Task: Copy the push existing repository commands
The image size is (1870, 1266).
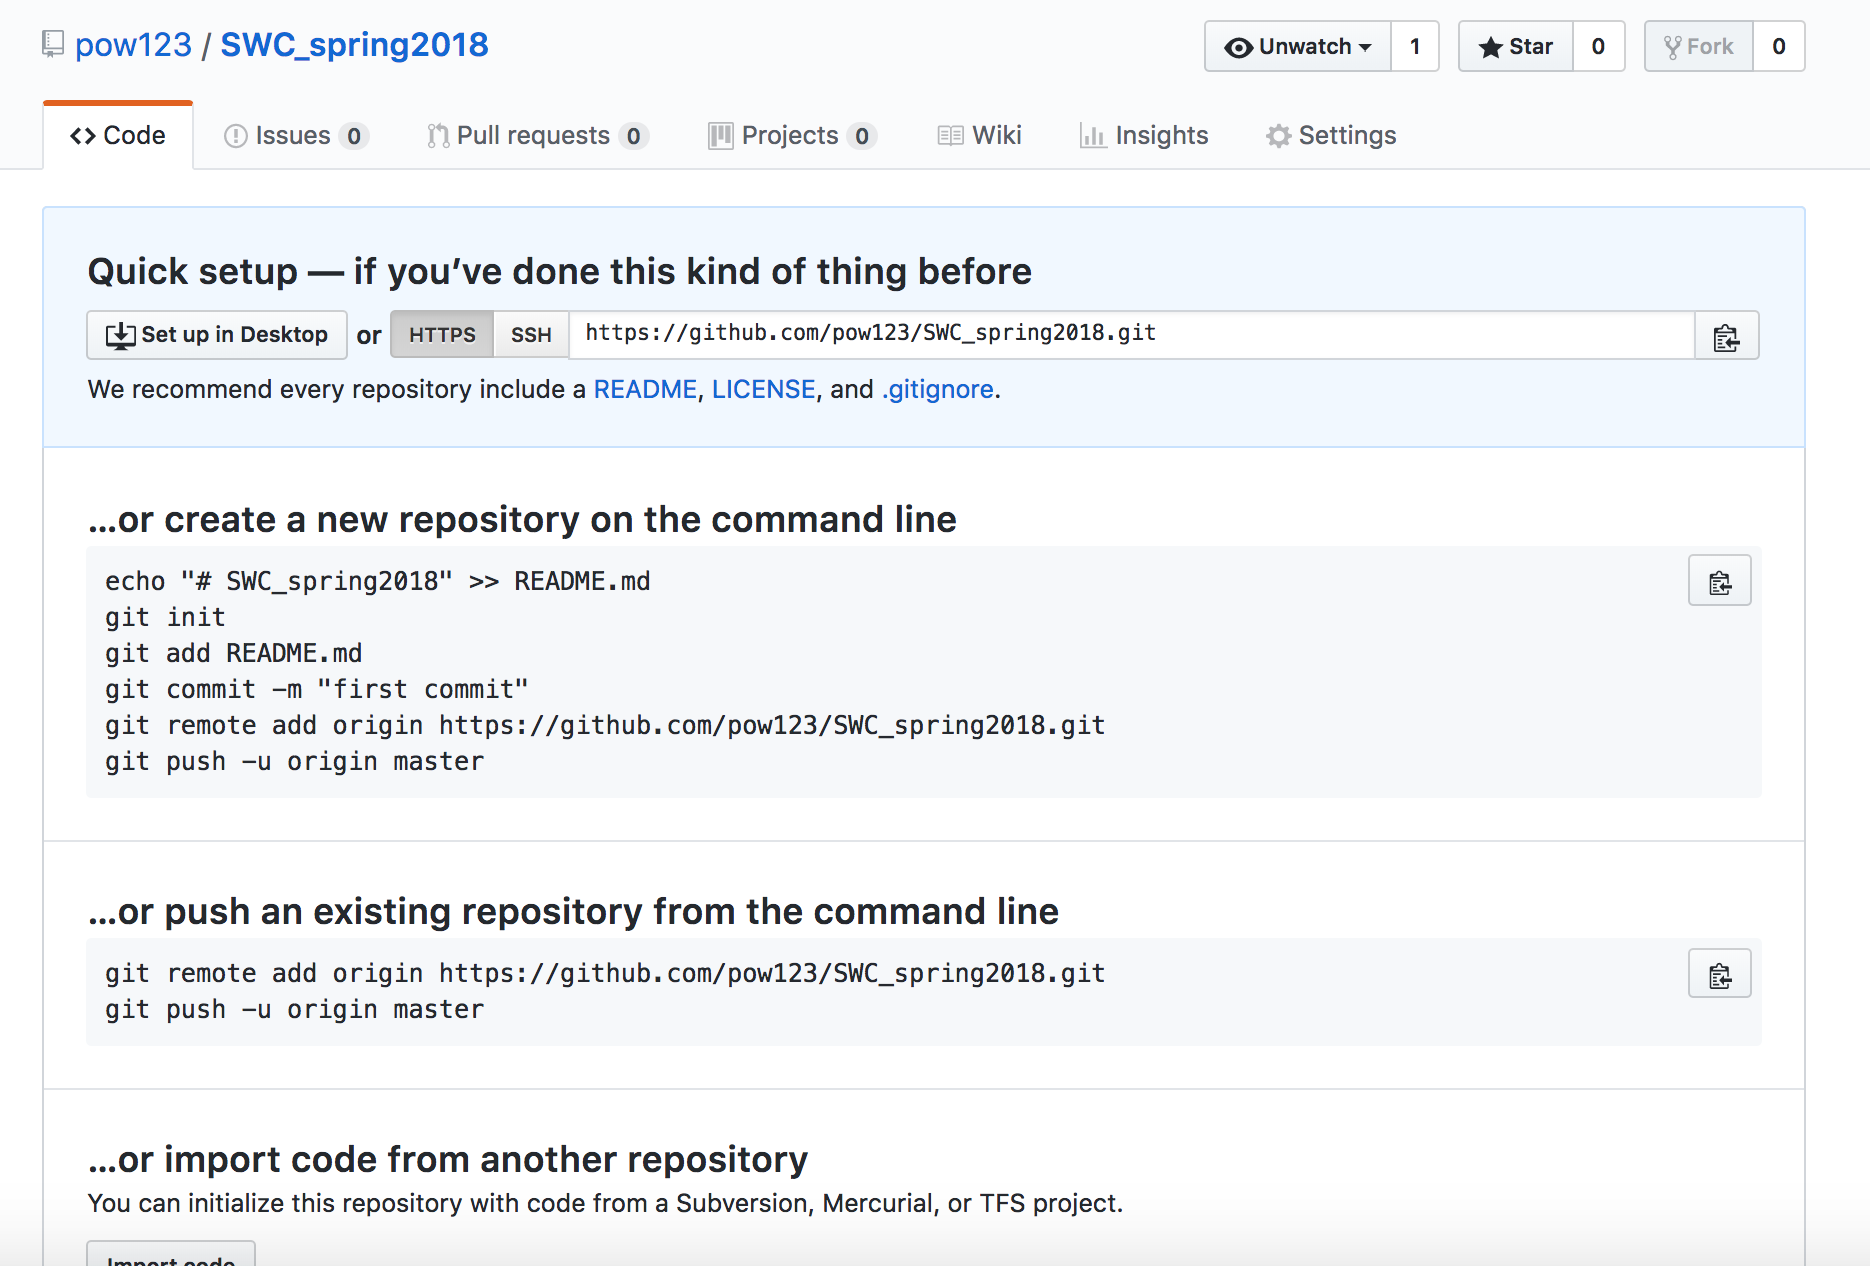Action: [x=1719, y=974]
